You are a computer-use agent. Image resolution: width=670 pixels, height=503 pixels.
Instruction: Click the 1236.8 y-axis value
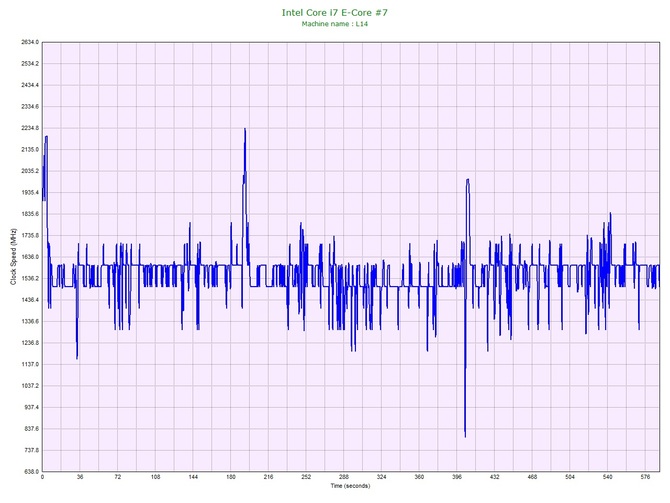click(x=30, y=343)
